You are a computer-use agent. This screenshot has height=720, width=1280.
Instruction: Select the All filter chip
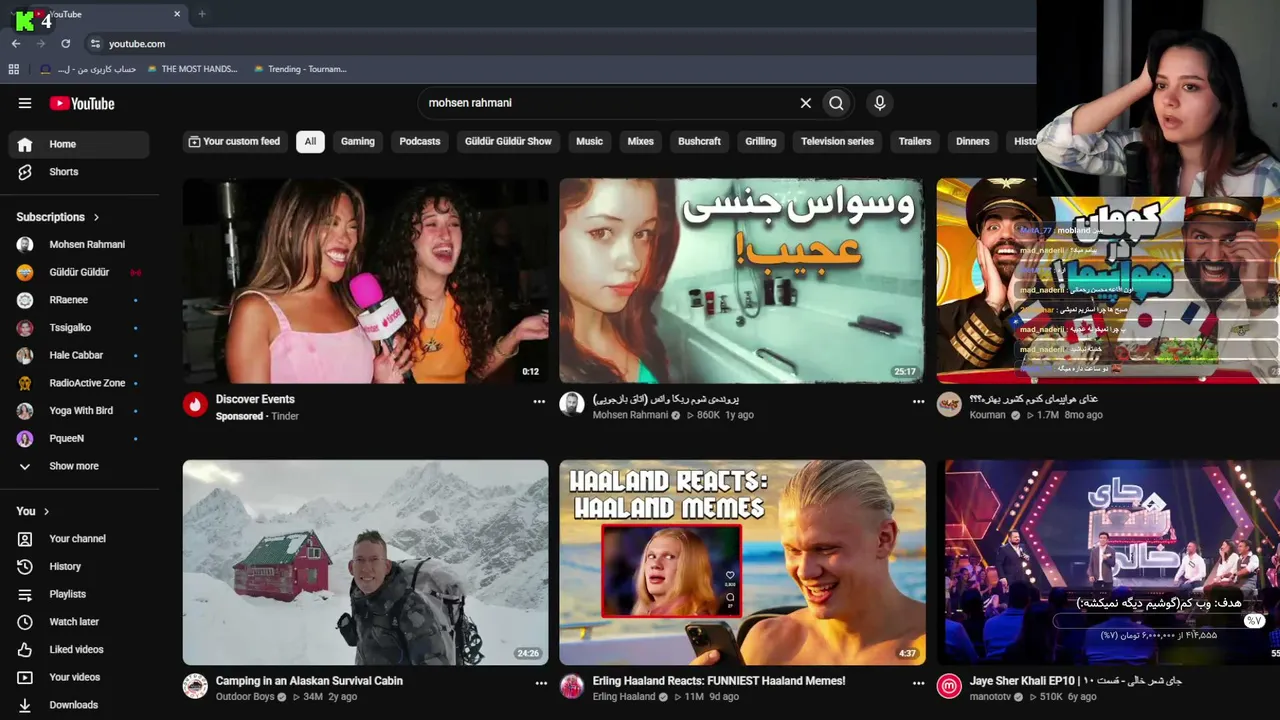[310, 141]
